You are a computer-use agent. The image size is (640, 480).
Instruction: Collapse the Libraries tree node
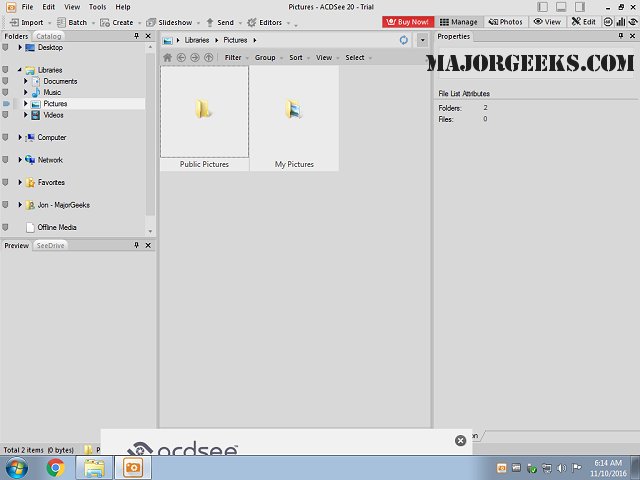(20, 70)
